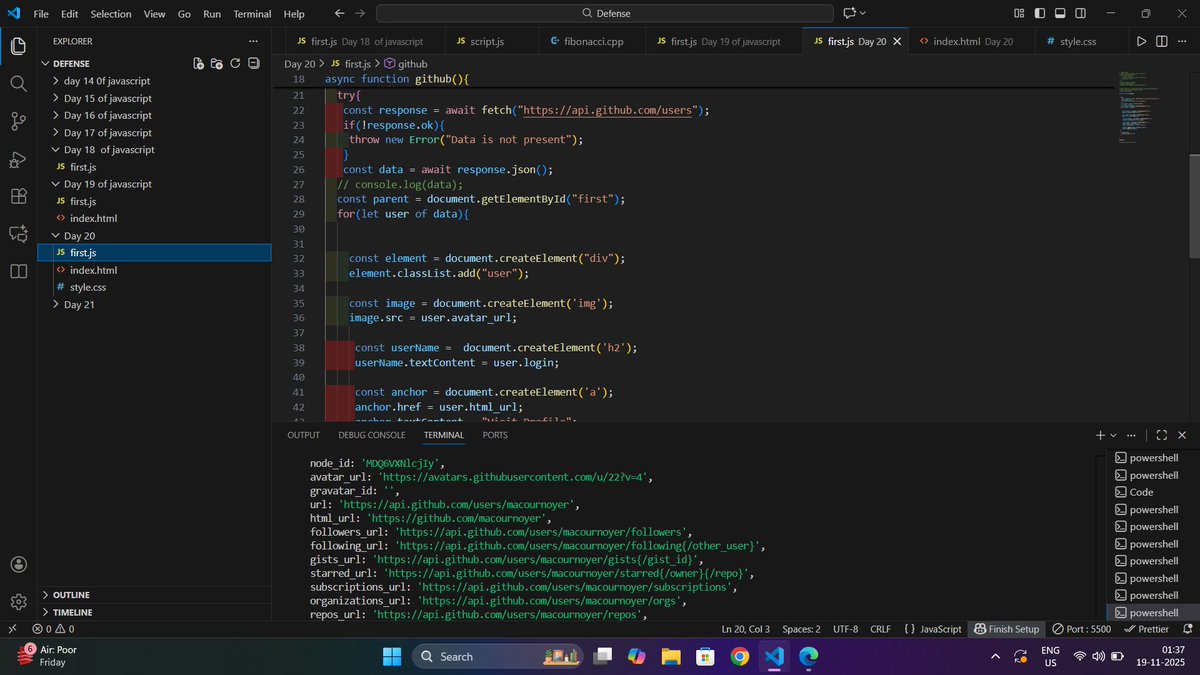The image size is (1200, 675).
Task: Change the CRLF end of line sequence
Action: tap(880, 629)
